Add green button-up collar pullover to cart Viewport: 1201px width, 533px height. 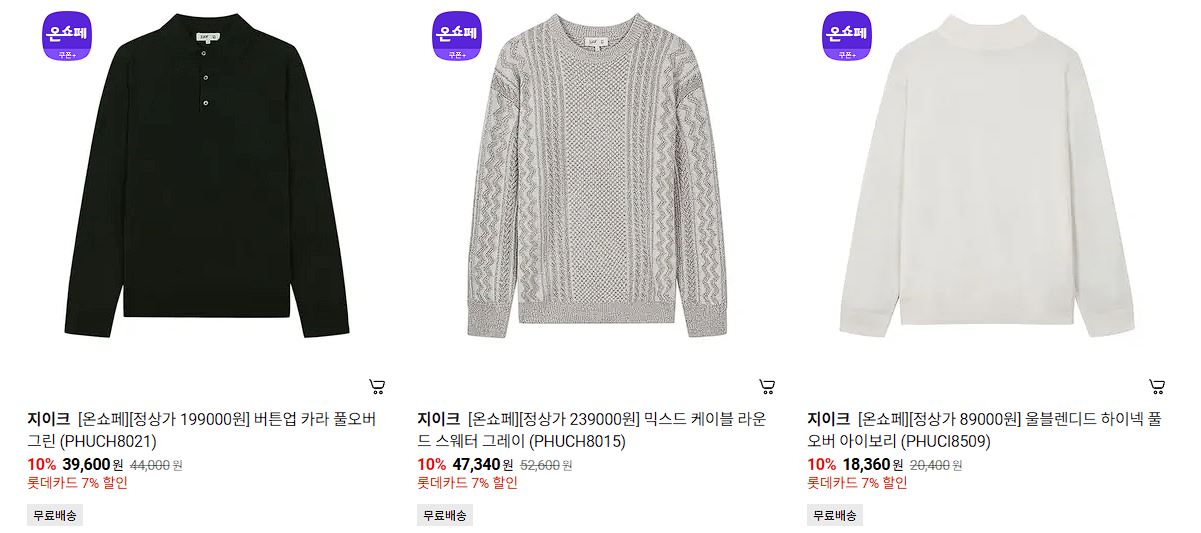coord(377,386)
